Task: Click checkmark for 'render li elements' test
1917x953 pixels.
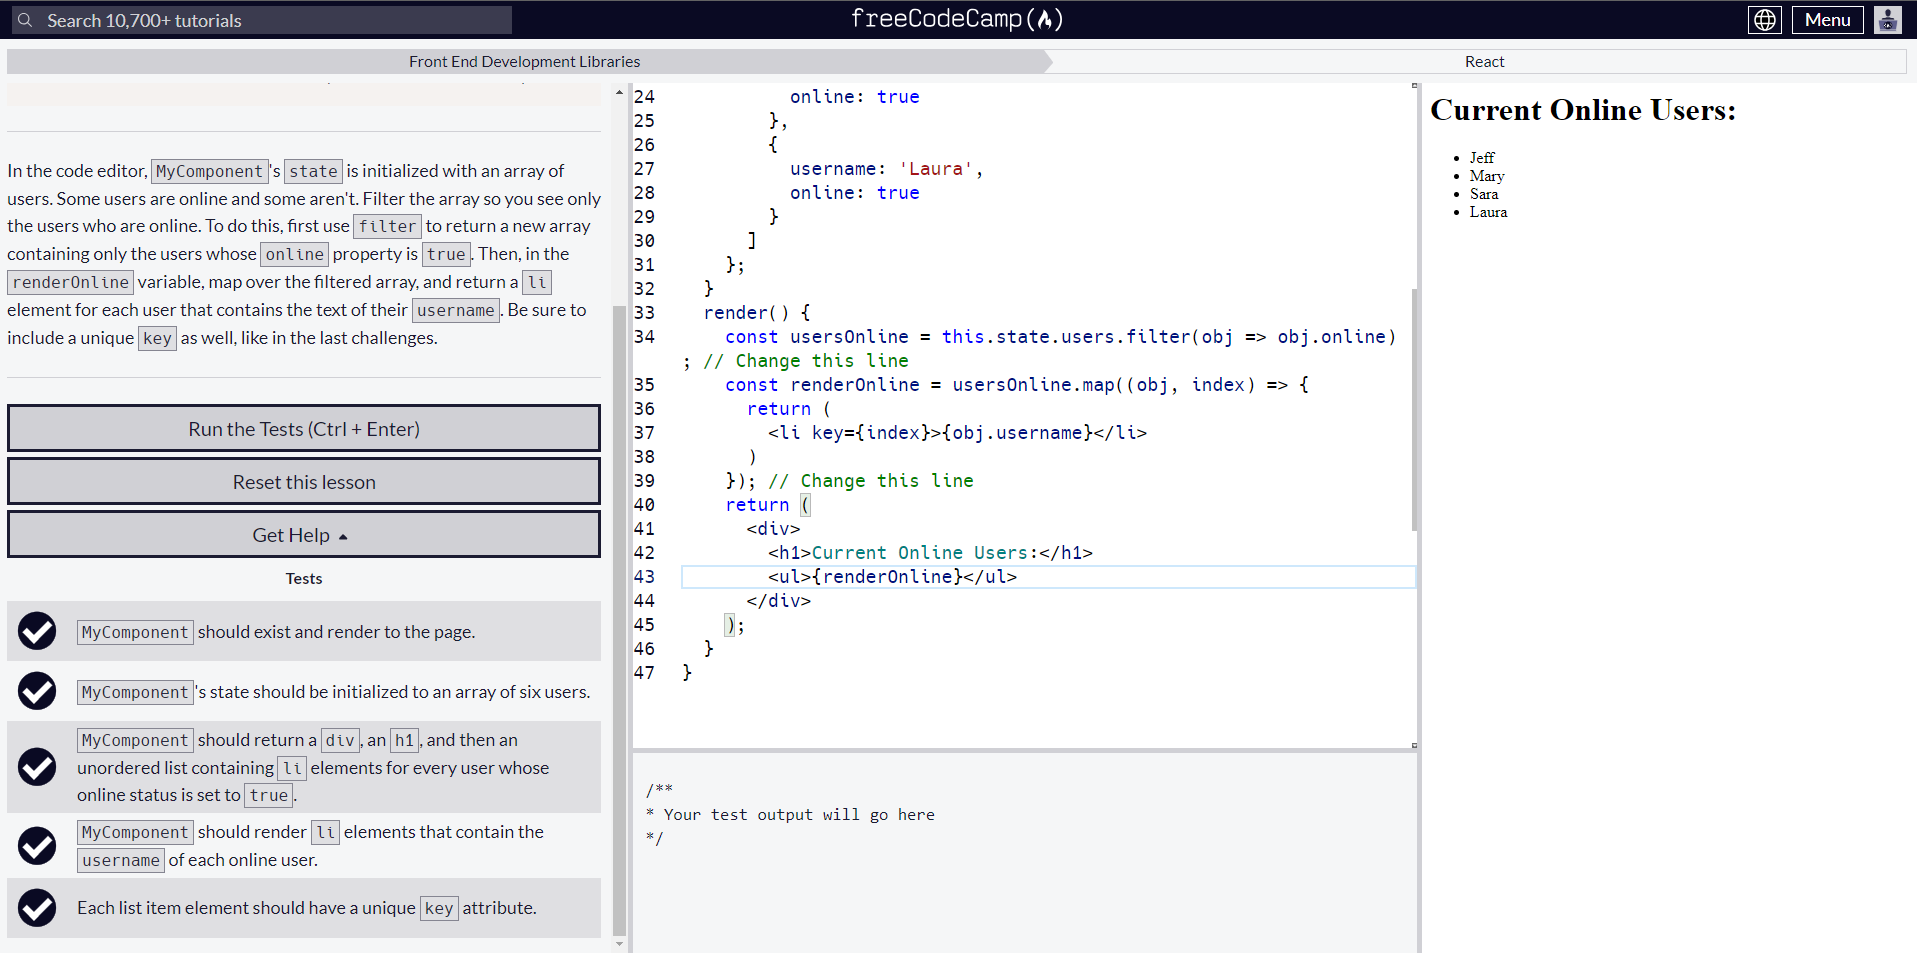Action: tap(37, 846)
